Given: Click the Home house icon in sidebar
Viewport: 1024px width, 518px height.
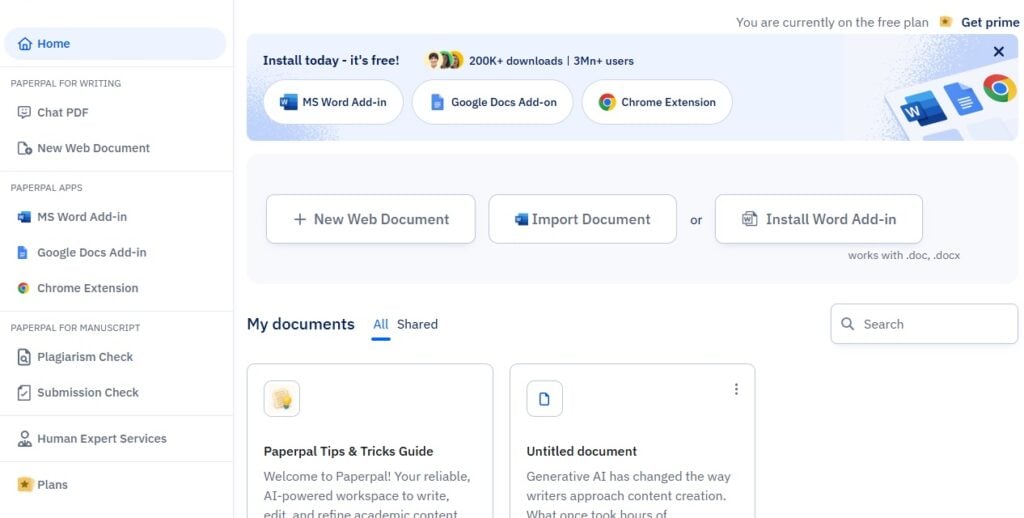Looking at the screenshot, I should click(25, 44).
